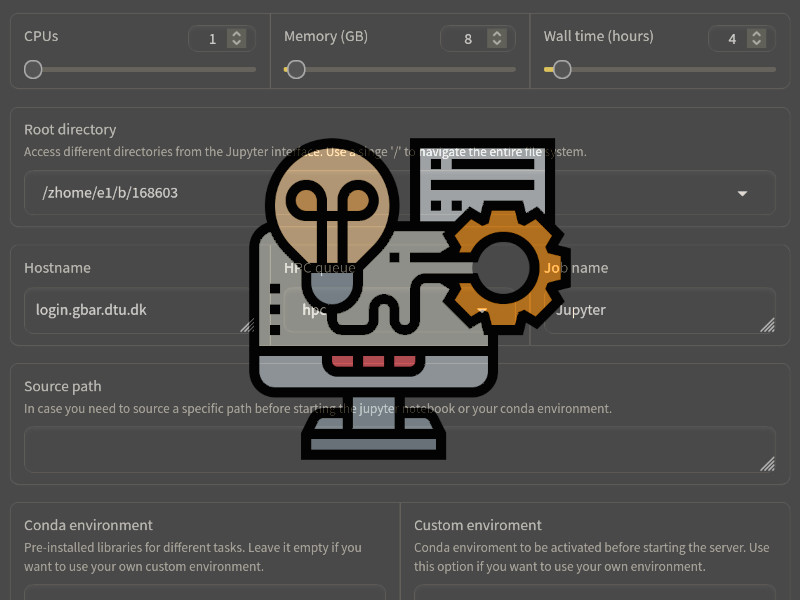Click the Memory (GB) slider handle
The height and width of the screenshot is (600, 800).
coord(295,70)
